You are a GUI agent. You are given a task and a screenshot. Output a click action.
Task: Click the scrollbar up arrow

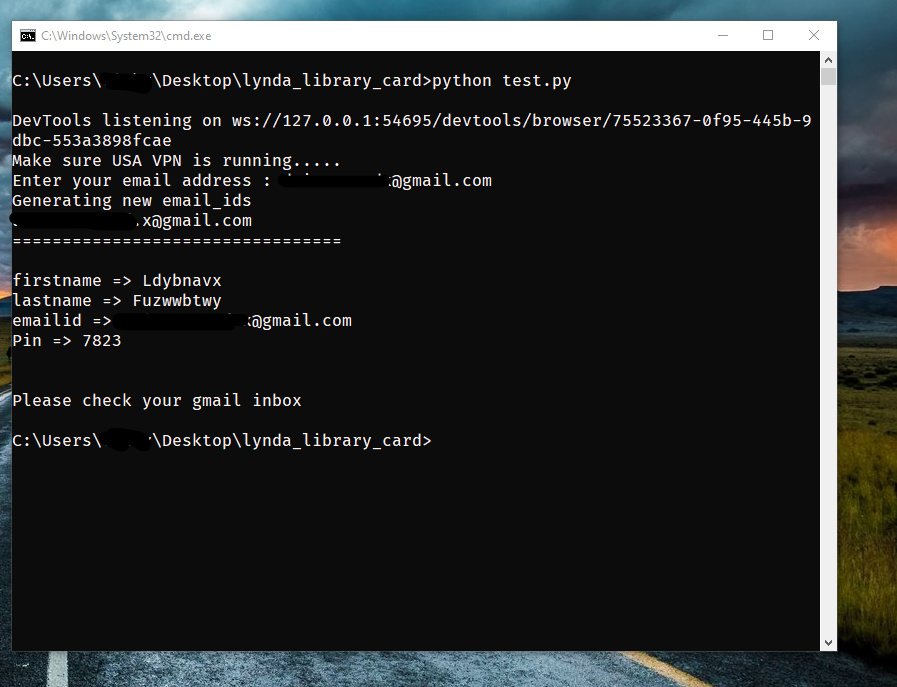point(828,60)
